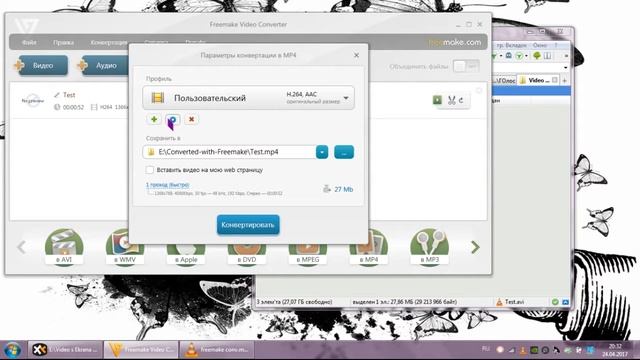The width and height of the screenshot is (640, 360).
Task: Expand the arrow beside circled filter icon
Action: [526, 56]
